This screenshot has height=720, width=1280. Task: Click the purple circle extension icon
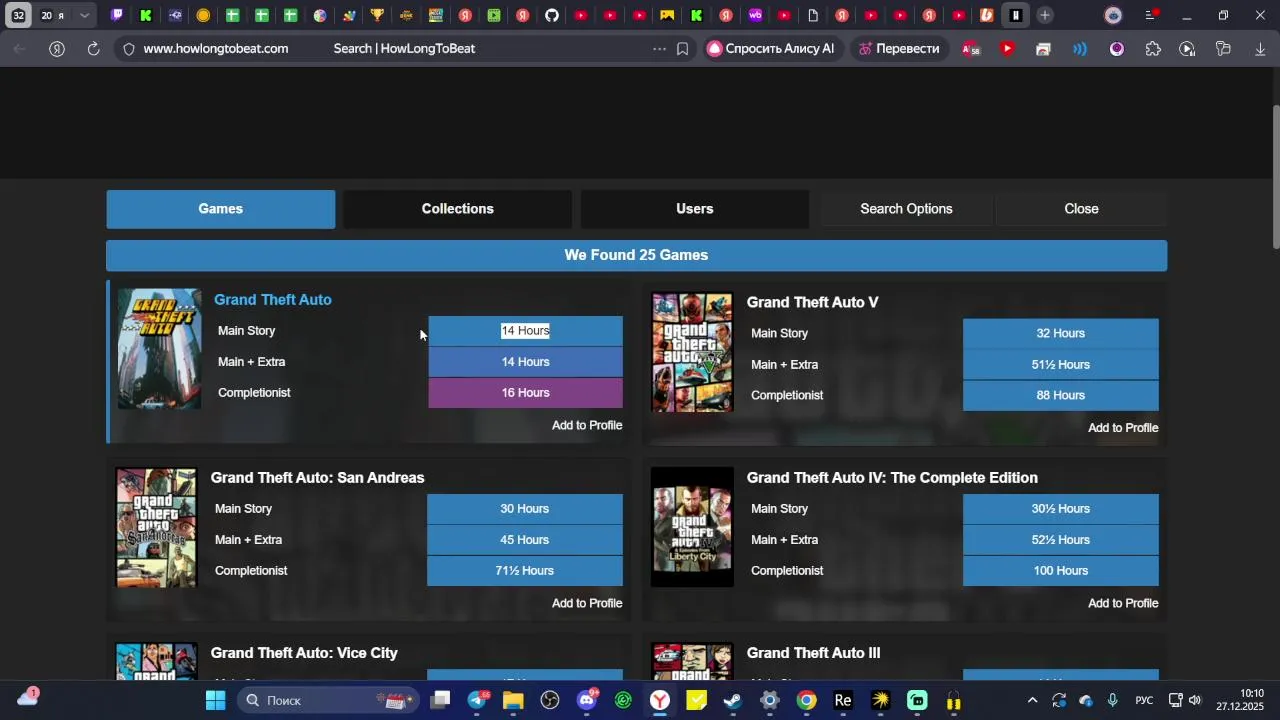(x=1117, y=48)
